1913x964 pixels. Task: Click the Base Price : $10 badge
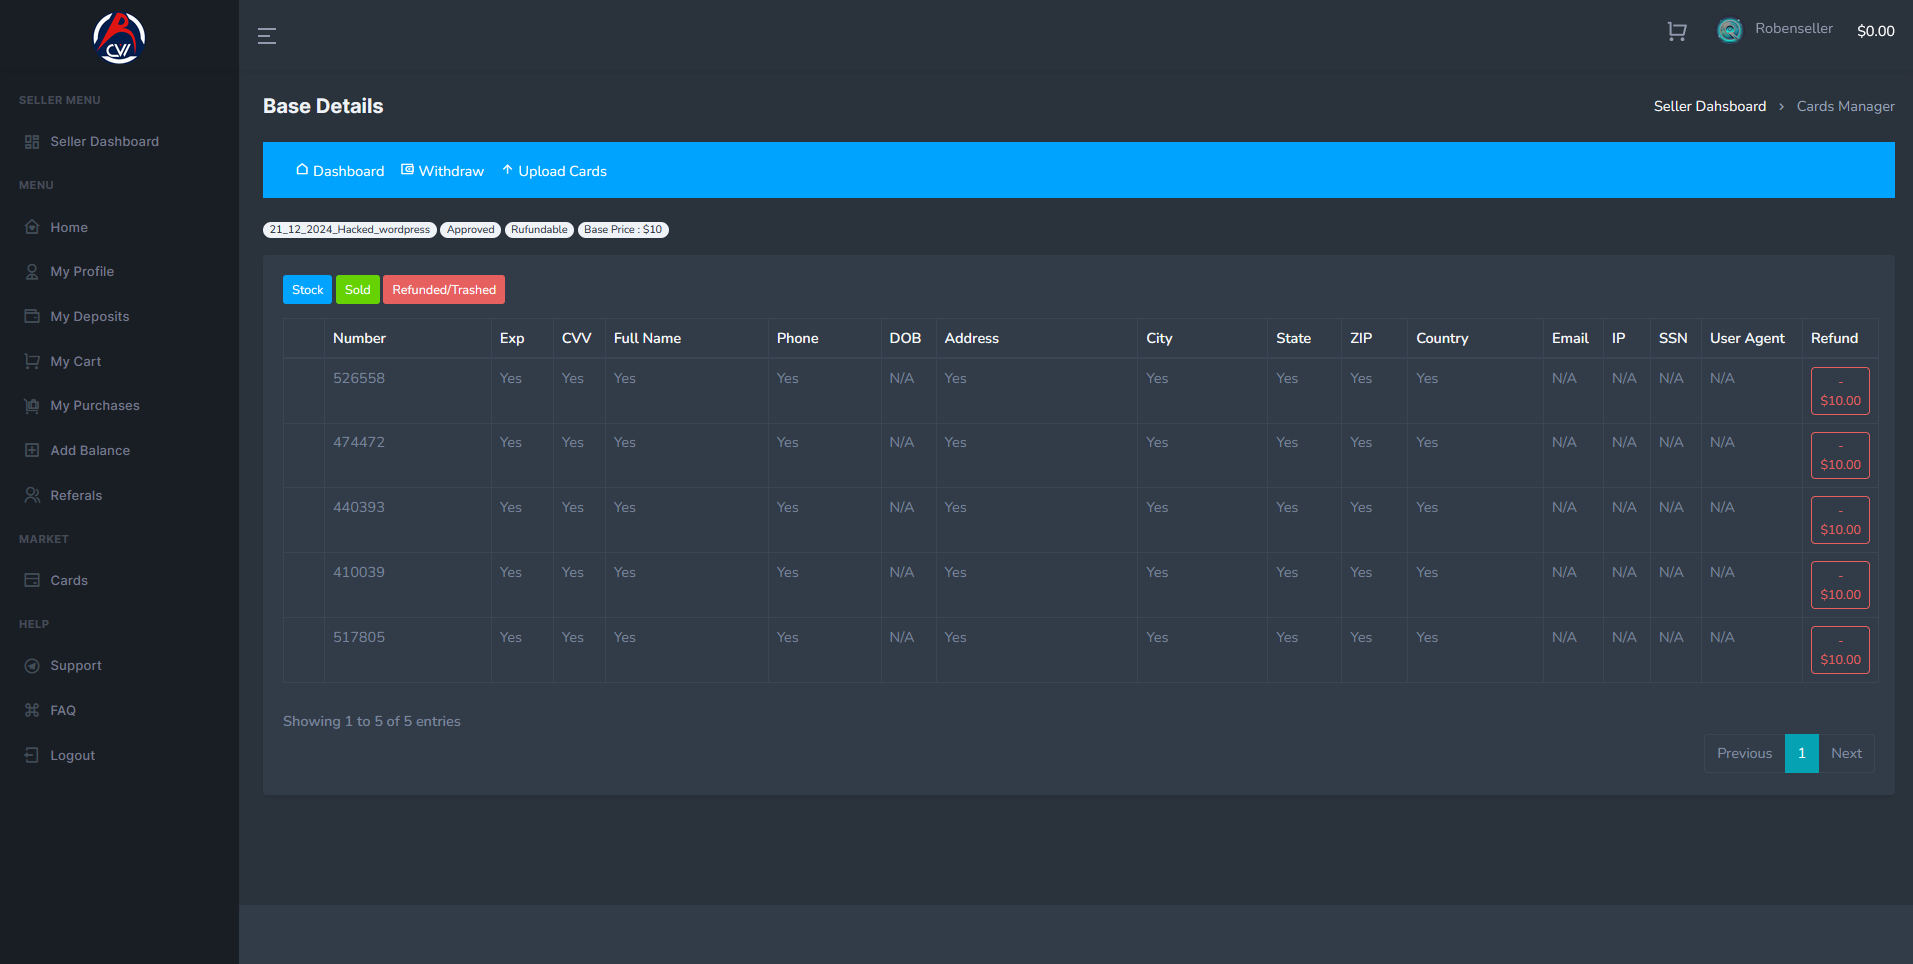[623, 230]
